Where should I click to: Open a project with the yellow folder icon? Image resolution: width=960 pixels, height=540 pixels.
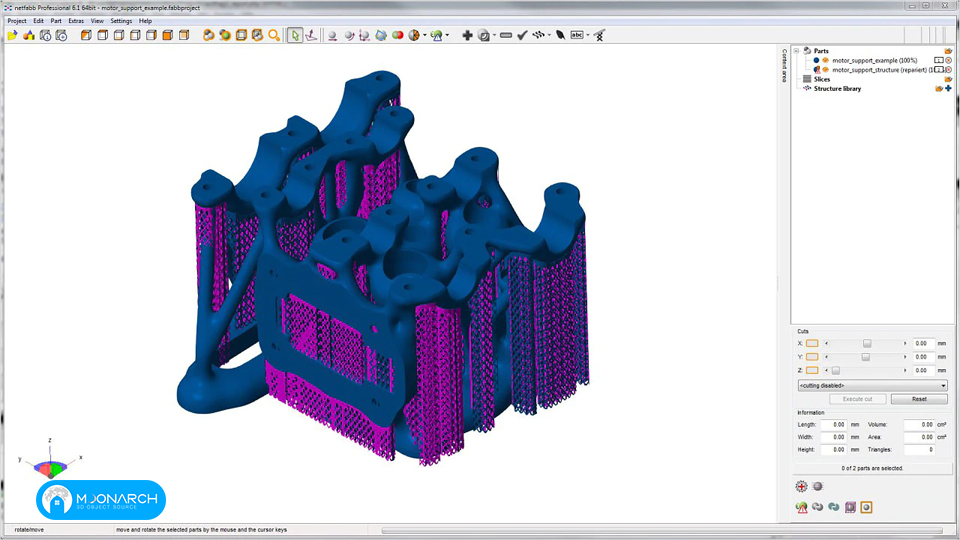[12, 36]
